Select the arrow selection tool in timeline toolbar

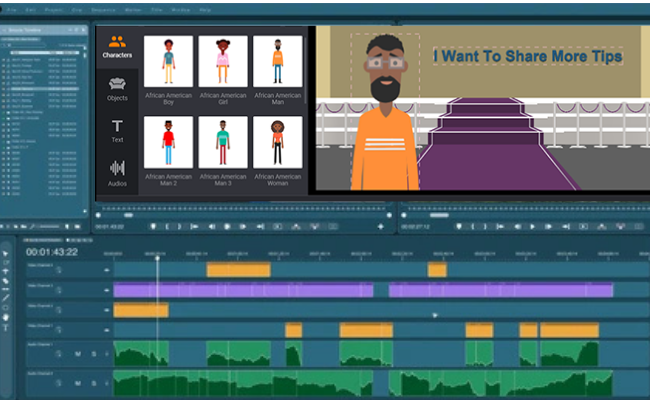pyautogui.click(x=7, y=252)
